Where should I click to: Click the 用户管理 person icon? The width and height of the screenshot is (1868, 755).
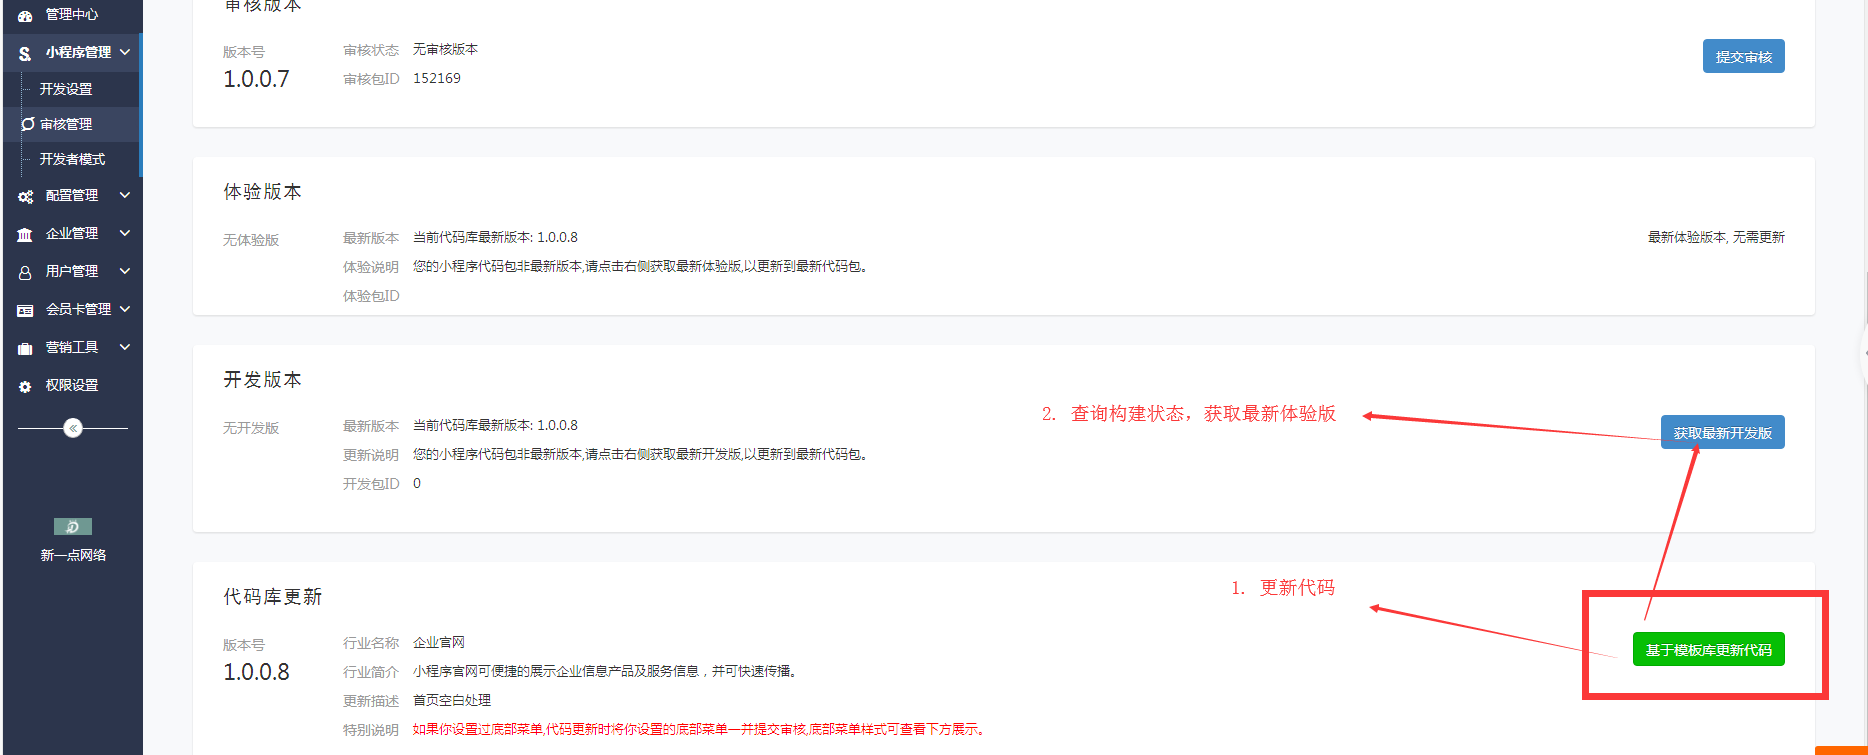pyautogui.click(x=25, y=272)
